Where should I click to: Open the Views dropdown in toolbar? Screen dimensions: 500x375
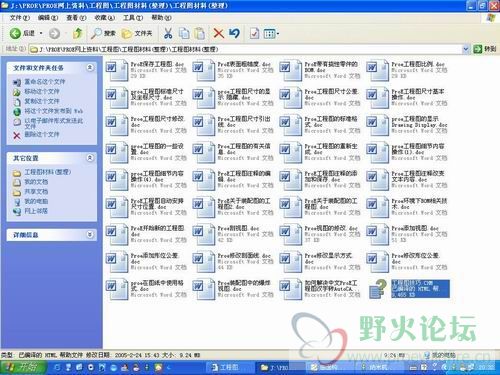pyautogui.click(x=271, y=33)
